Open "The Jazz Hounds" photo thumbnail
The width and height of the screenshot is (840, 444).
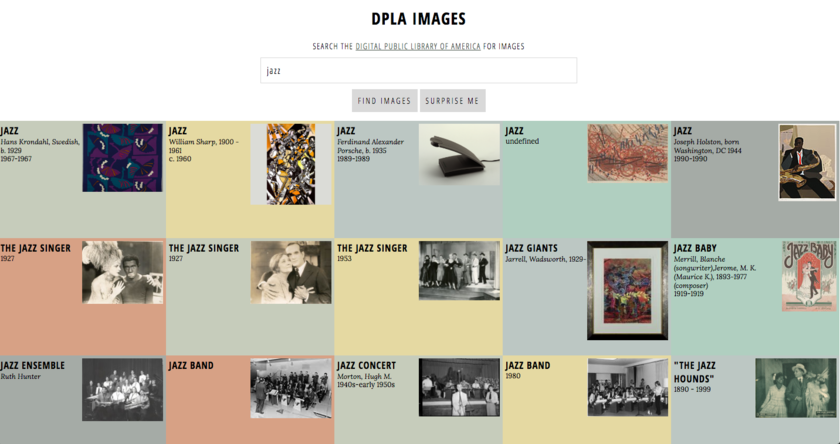pos(796,388)
